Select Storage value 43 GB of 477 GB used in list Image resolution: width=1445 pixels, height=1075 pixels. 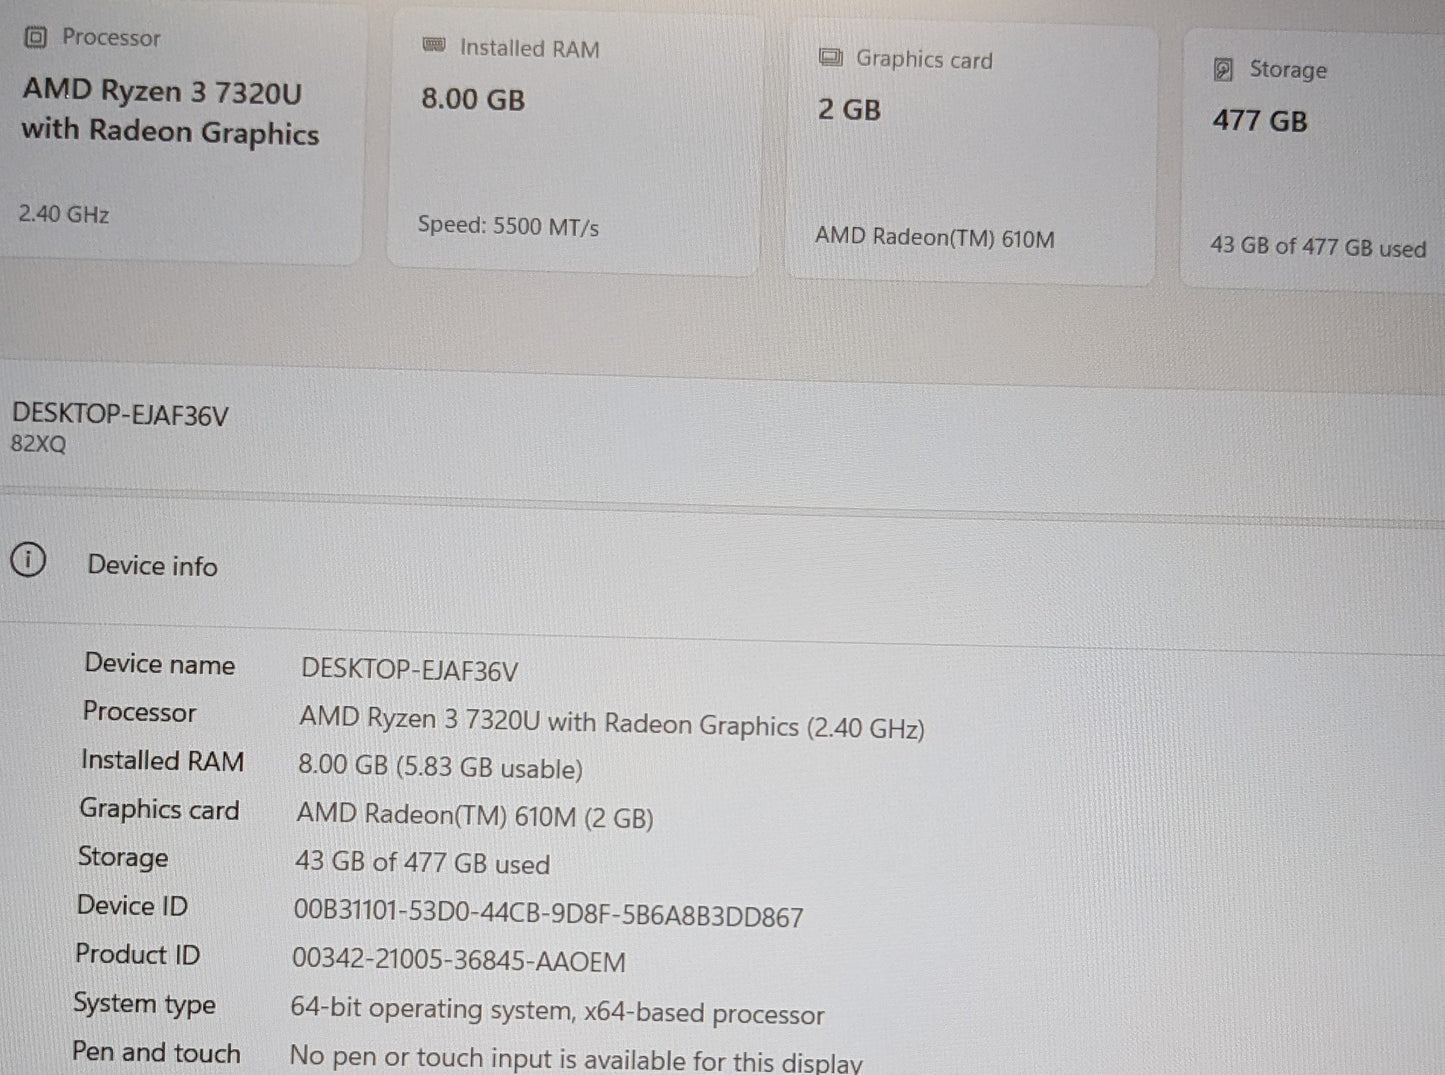422,863
